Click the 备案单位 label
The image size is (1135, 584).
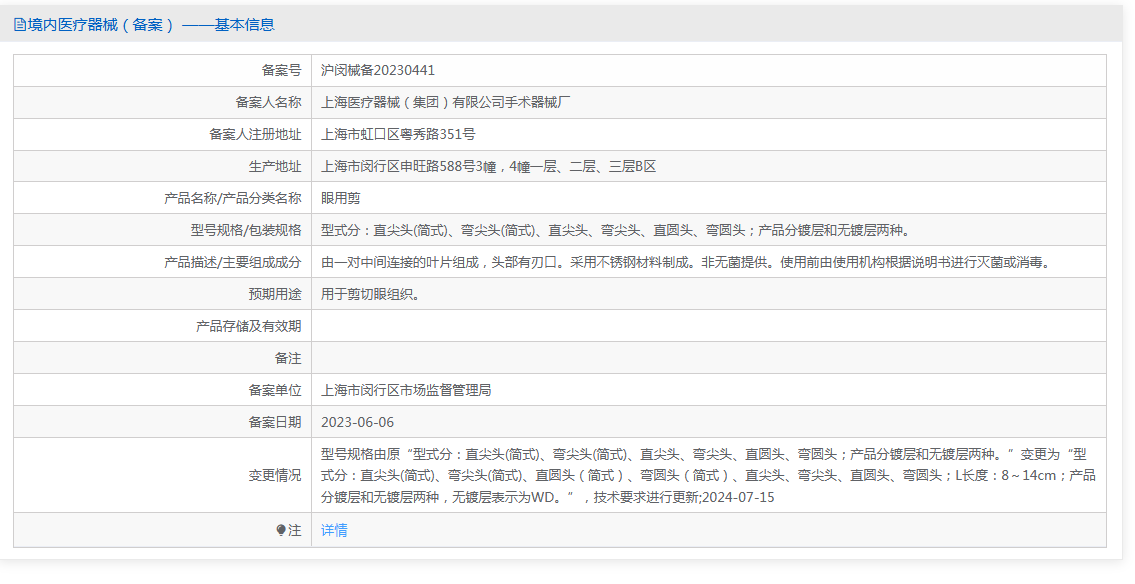(275, 390)
